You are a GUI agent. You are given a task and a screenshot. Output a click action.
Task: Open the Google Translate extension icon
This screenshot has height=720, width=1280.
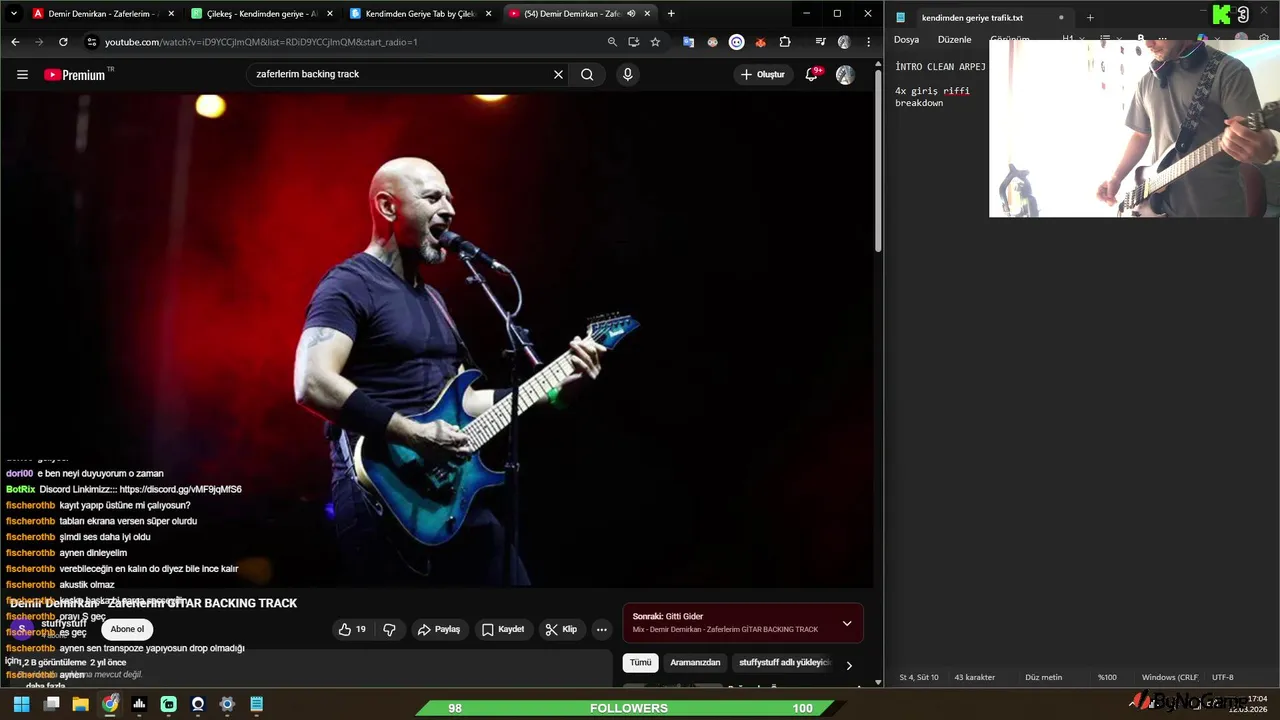coord(688,42)
